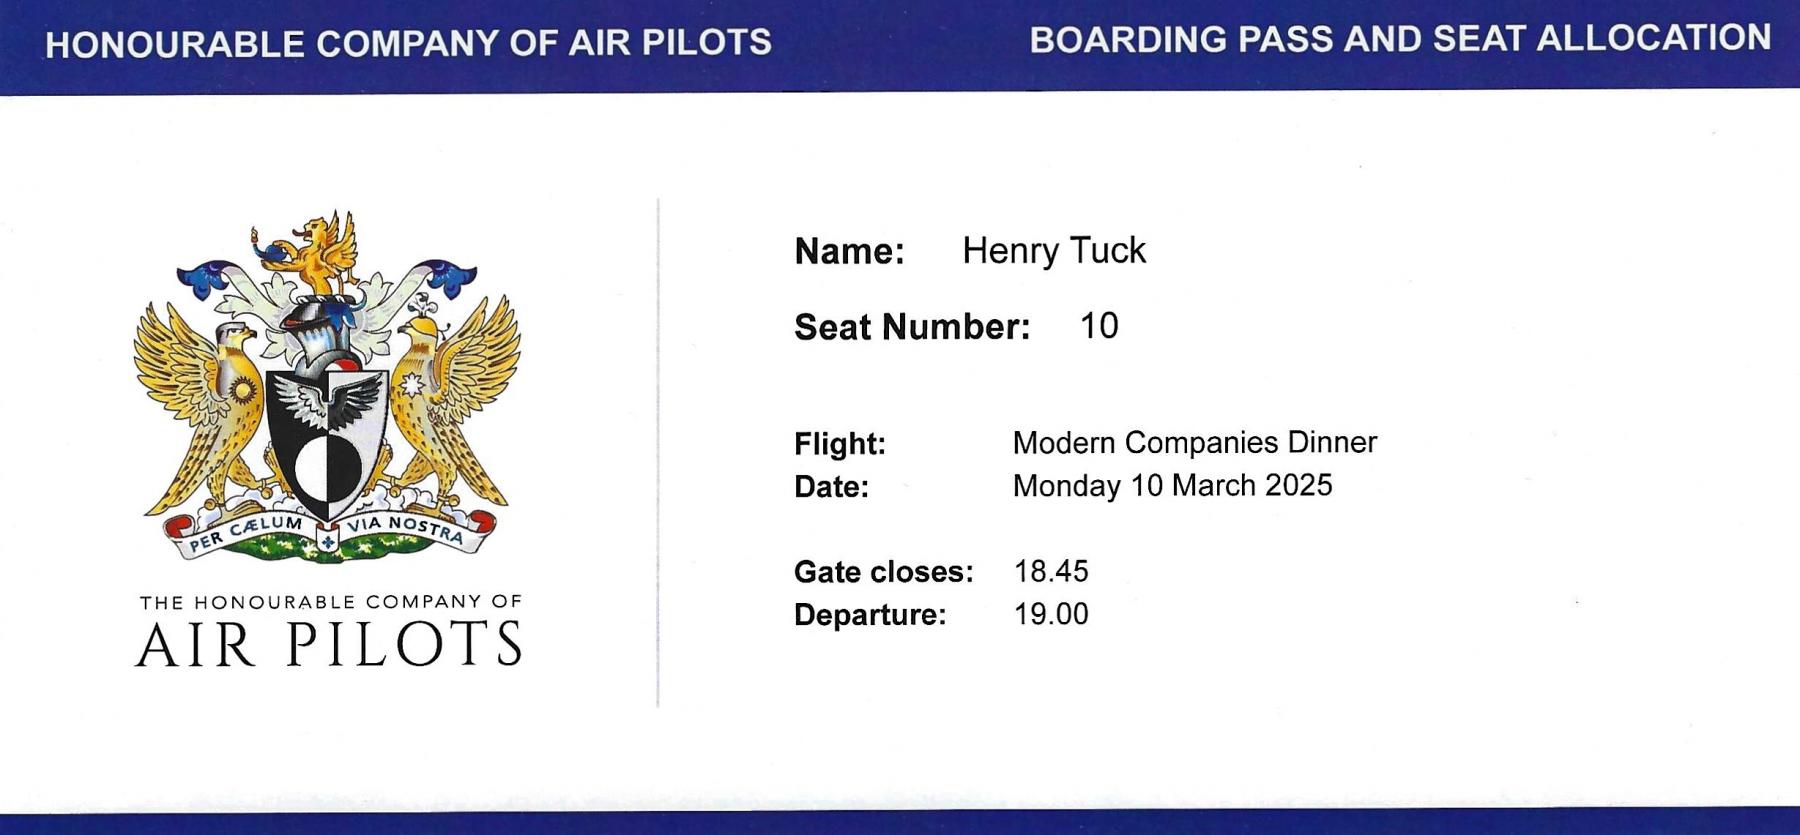1800x835 pixels.
Task: Click the gate closing time 18.45
Action: 1051,571
